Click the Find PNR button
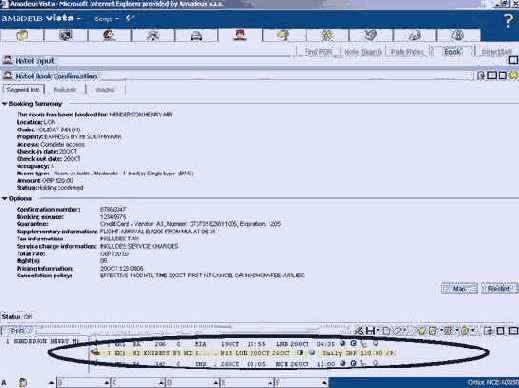Image resolution: width=519 pixels, height=388 pixels. 319,52
